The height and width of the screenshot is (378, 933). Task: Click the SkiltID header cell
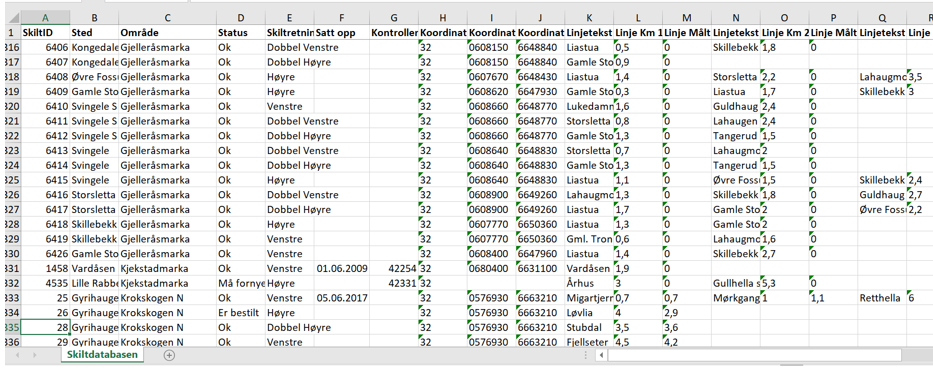(45, 32)
